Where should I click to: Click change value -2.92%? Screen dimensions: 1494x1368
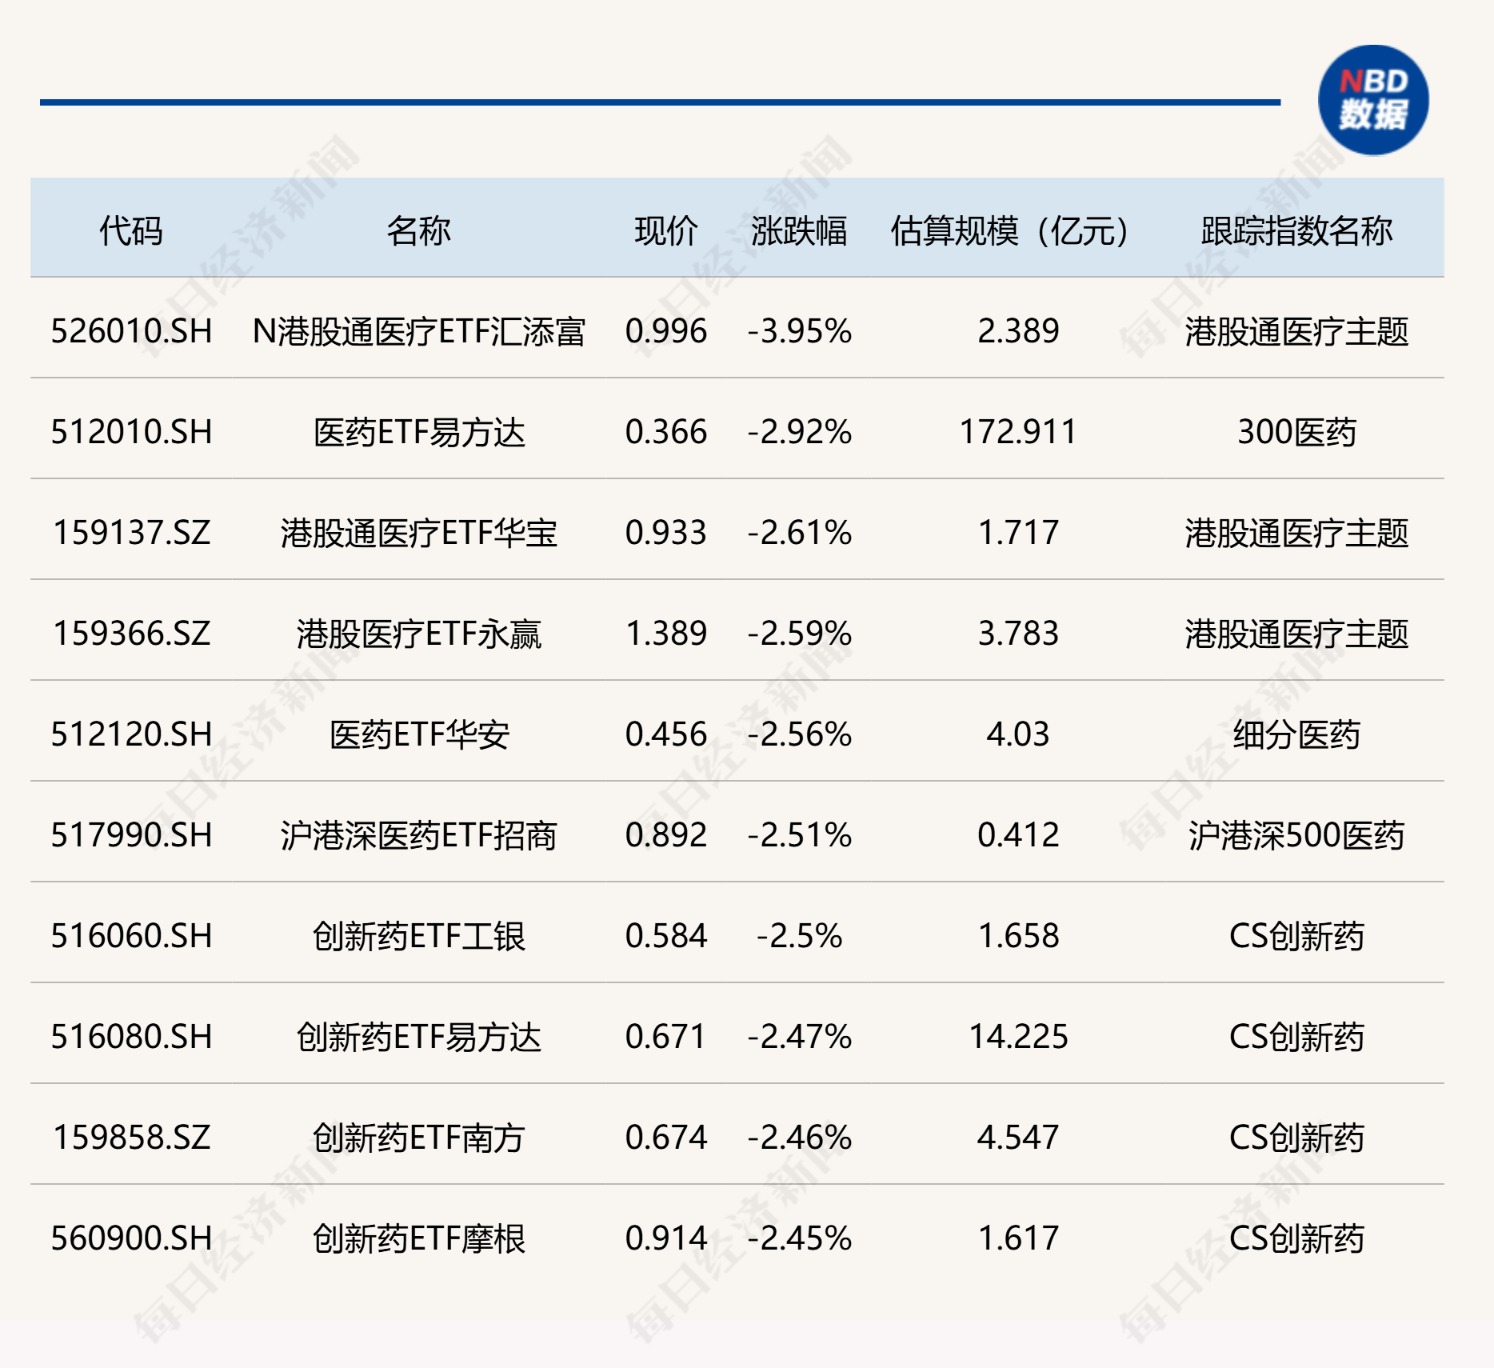(x=799, y=432)
